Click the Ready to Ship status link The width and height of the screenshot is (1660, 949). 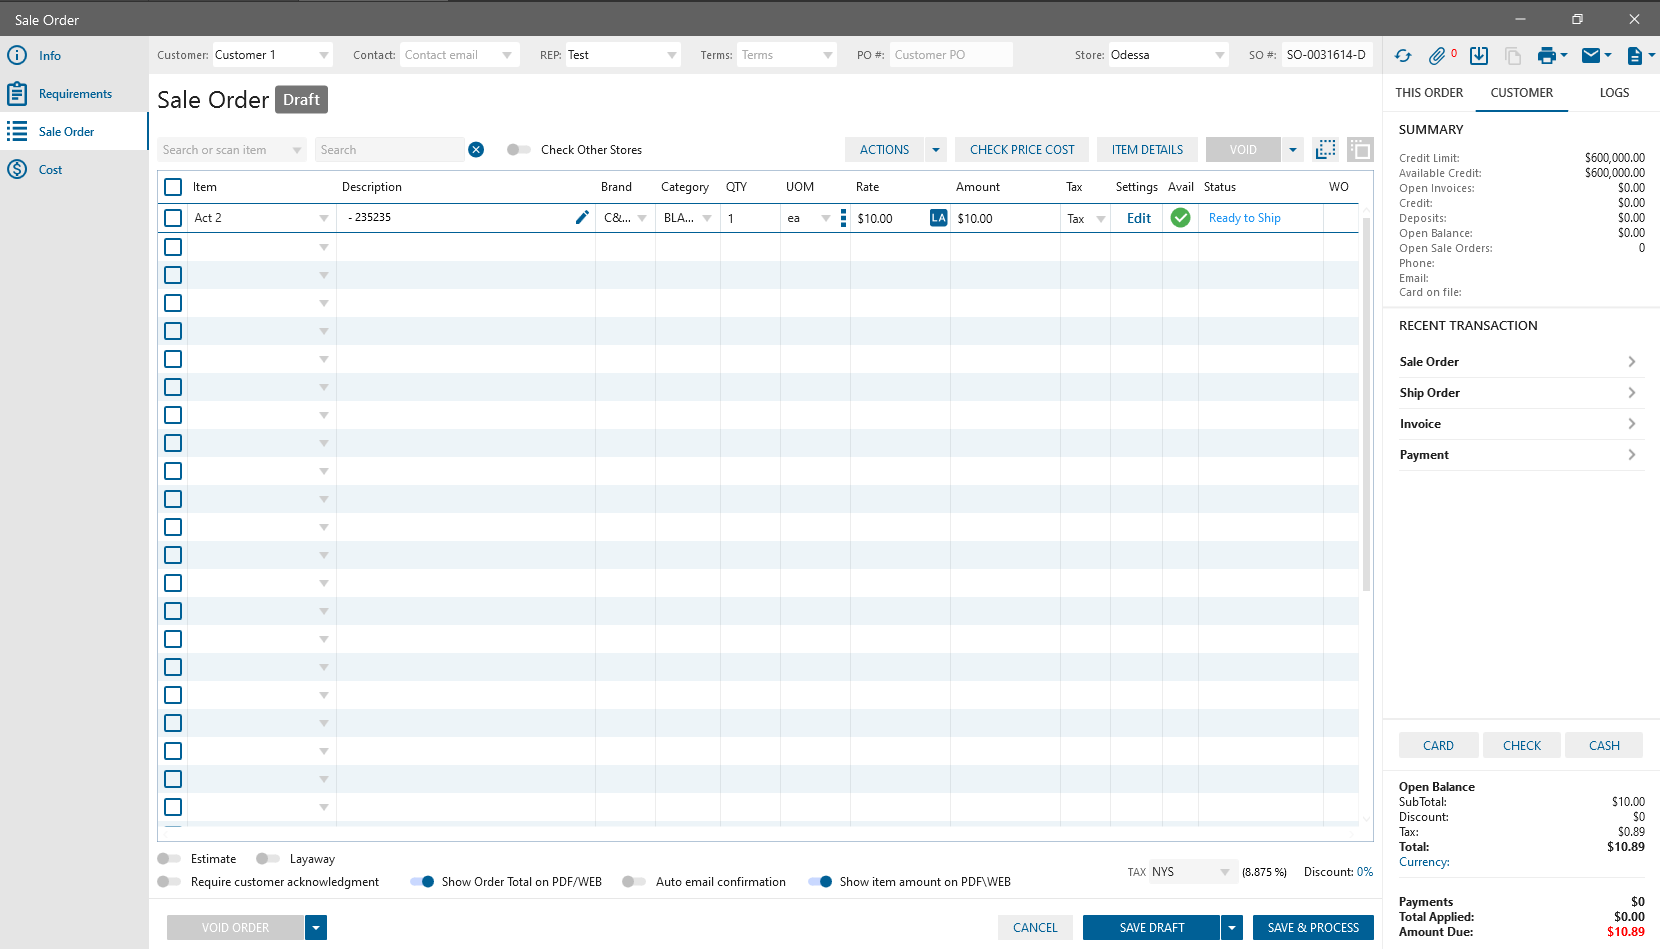(x=1244, y=218)
